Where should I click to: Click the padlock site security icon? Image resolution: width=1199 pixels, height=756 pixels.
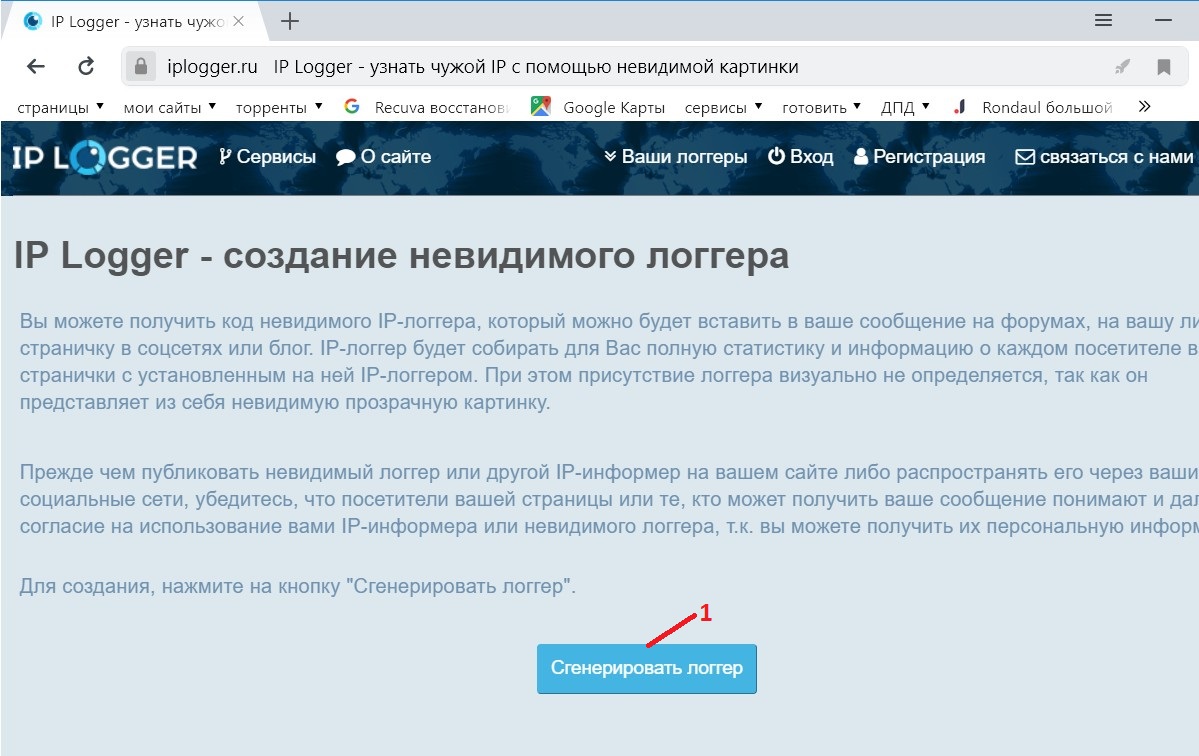pyautogui.click(x=141, y=67)
